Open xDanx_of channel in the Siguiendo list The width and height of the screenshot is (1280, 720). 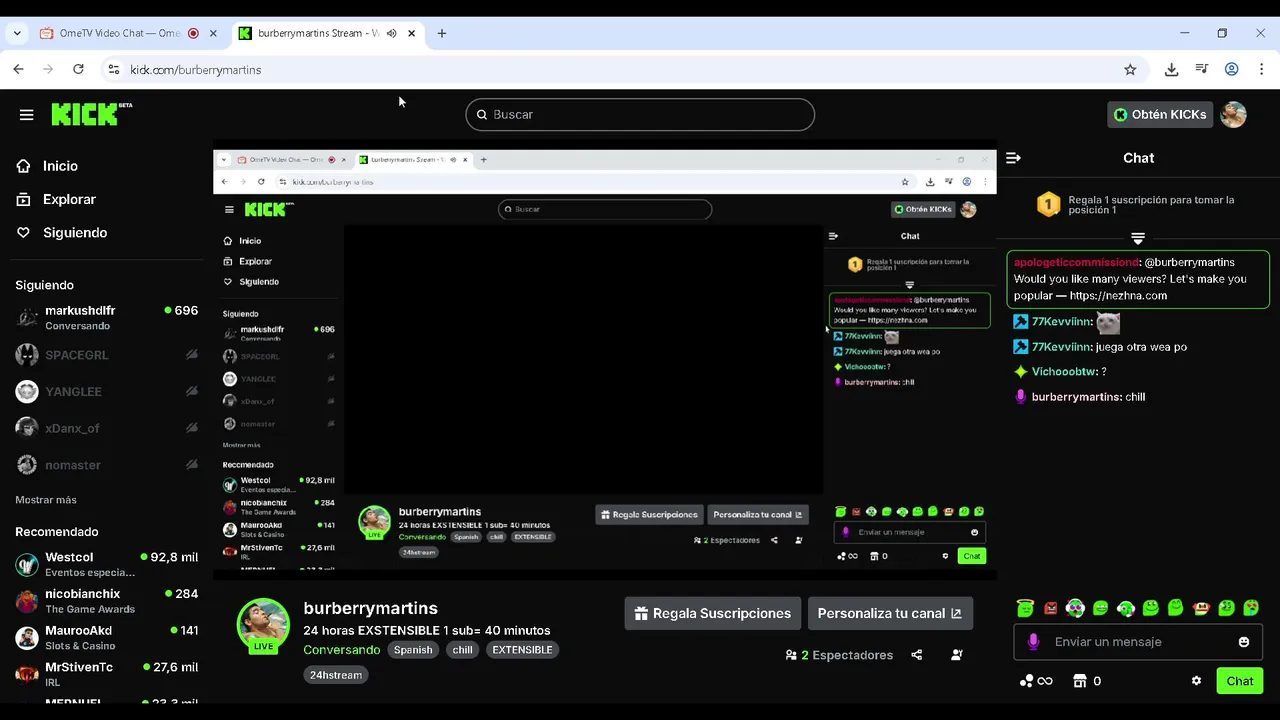(106, 428)
